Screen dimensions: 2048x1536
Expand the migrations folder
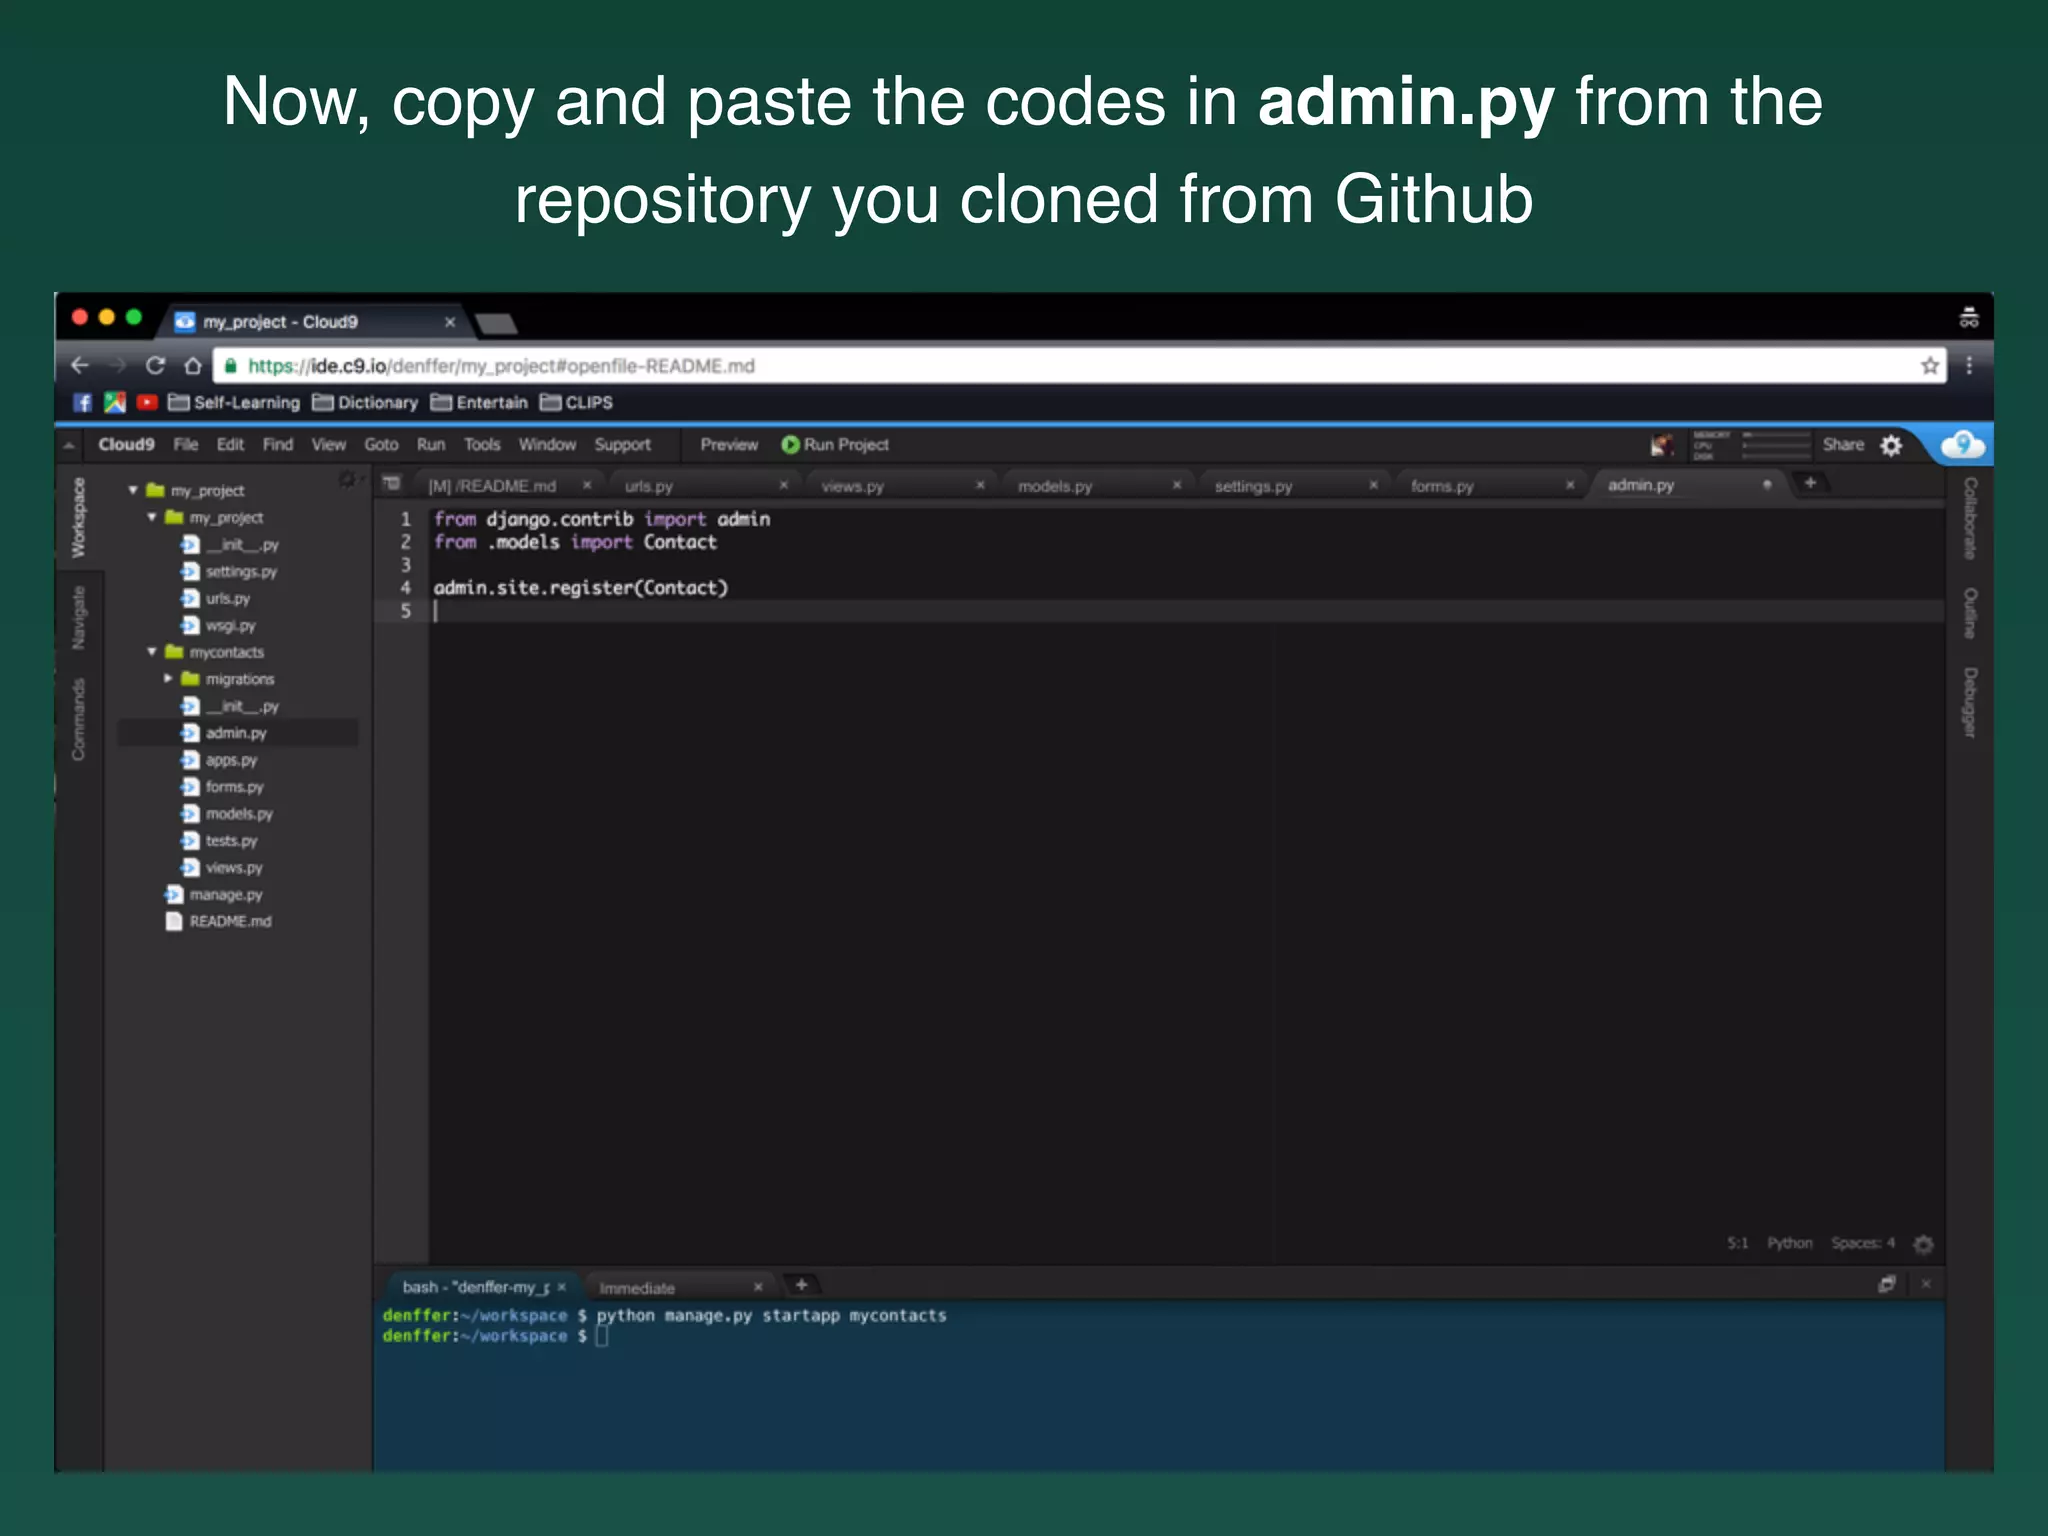pyautogui.click(x=168, y=679)
